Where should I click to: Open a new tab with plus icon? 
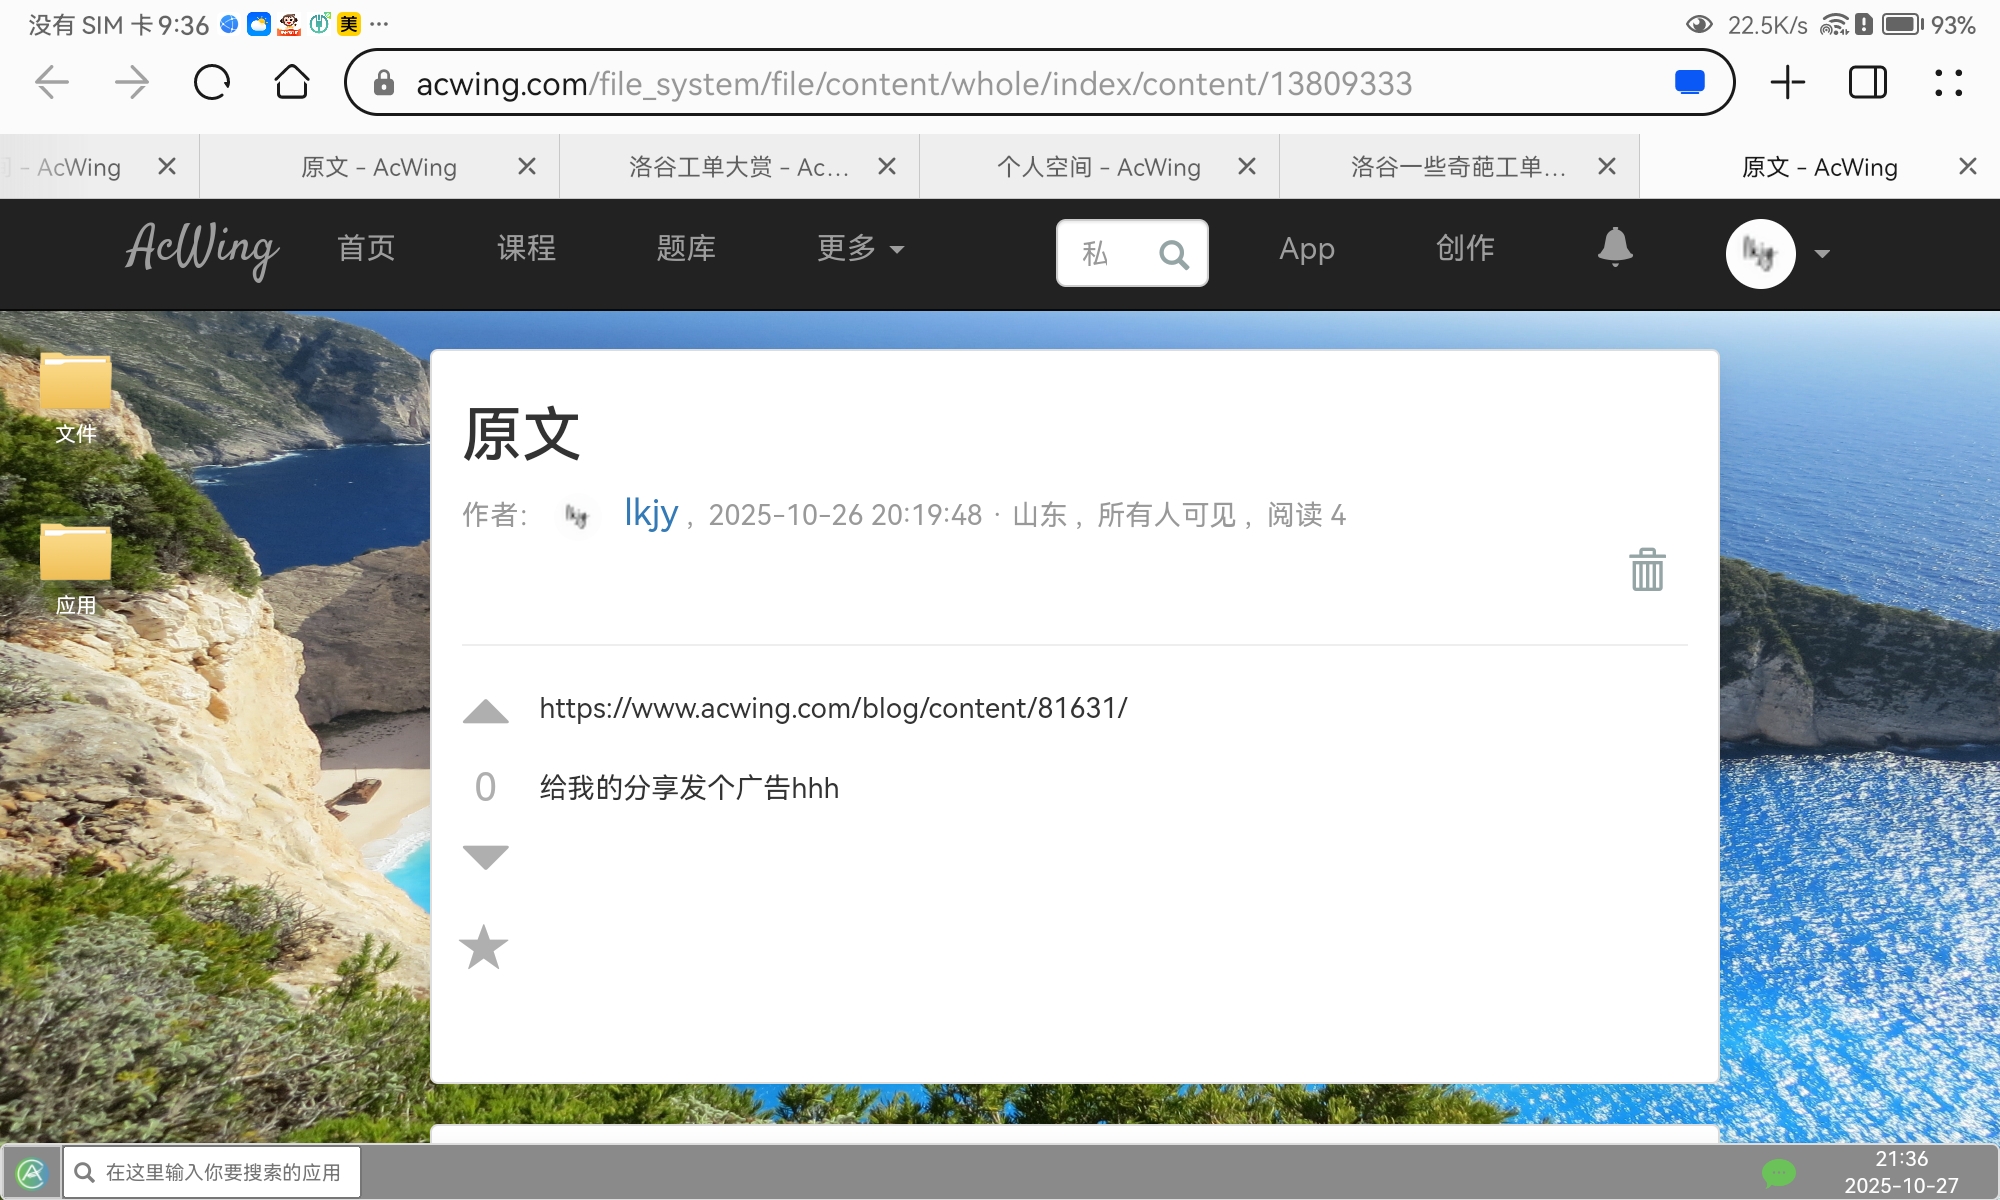click(x=1787, y=83)
